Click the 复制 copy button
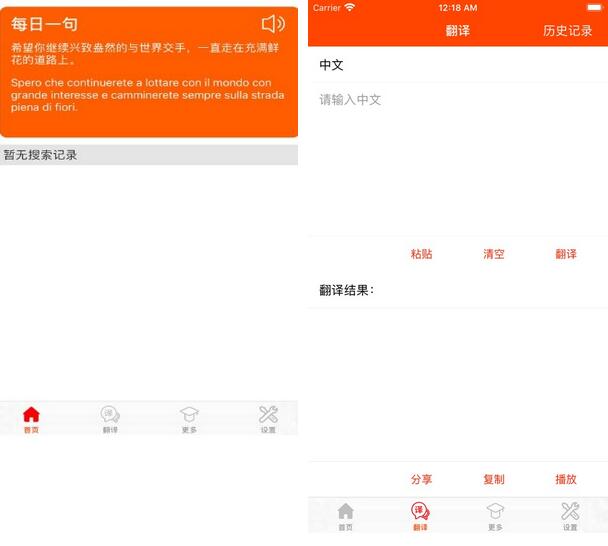Image resolution: width=608 pixels, height=546 pixels. pyautogui.click(x=494, y=479)
